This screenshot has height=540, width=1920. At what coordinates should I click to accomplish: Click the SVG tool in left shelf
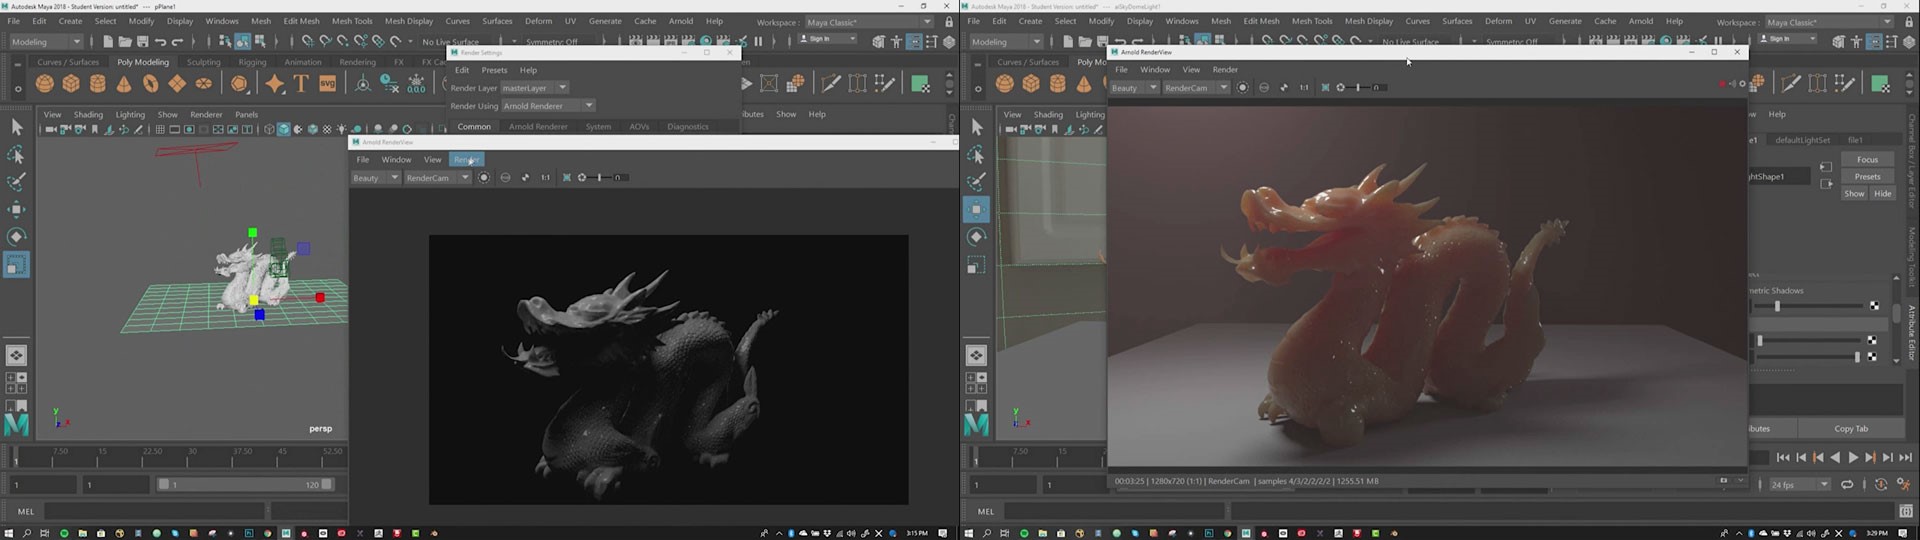tap(327, 84)
